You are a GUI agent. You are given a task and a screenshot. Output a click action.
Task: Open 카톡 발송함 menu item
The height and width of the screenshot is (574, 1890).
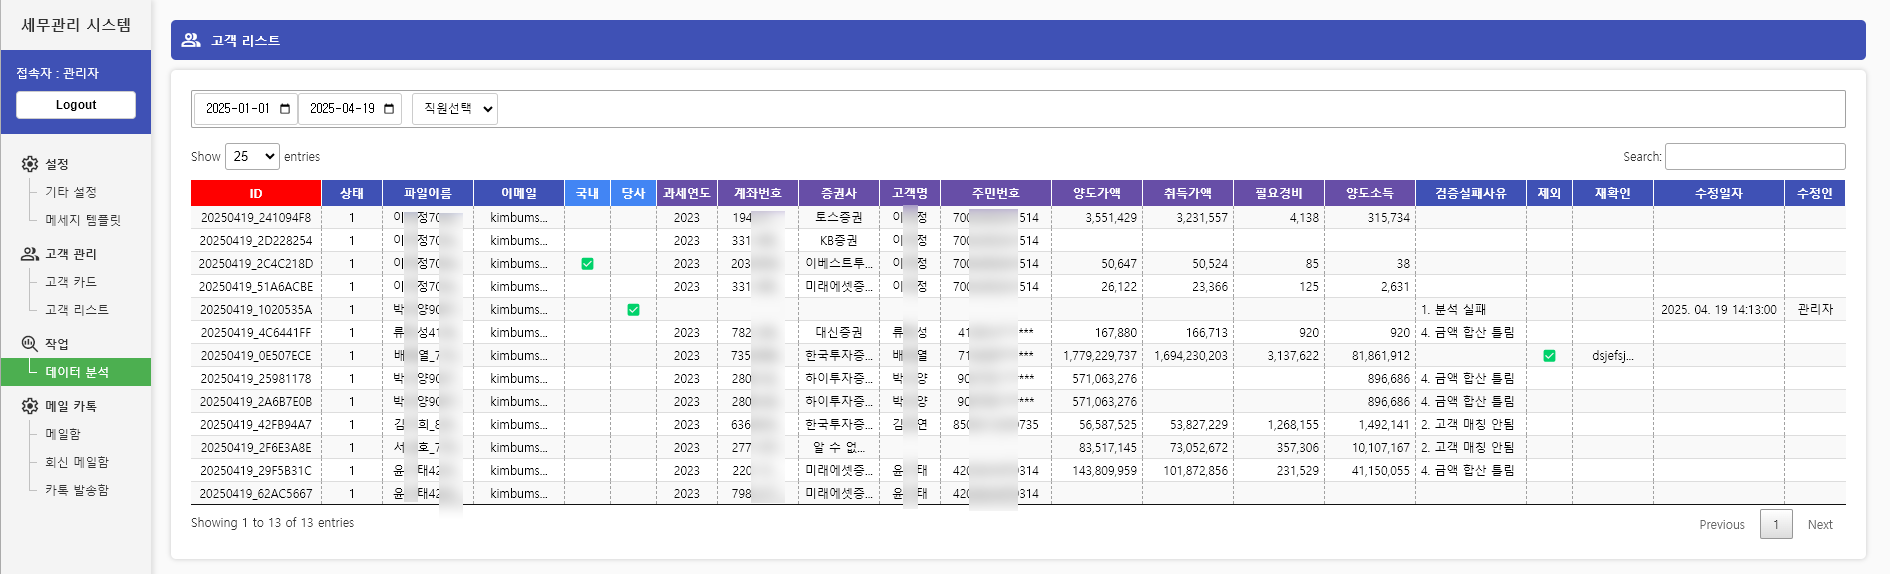click(x=77, y=490)
